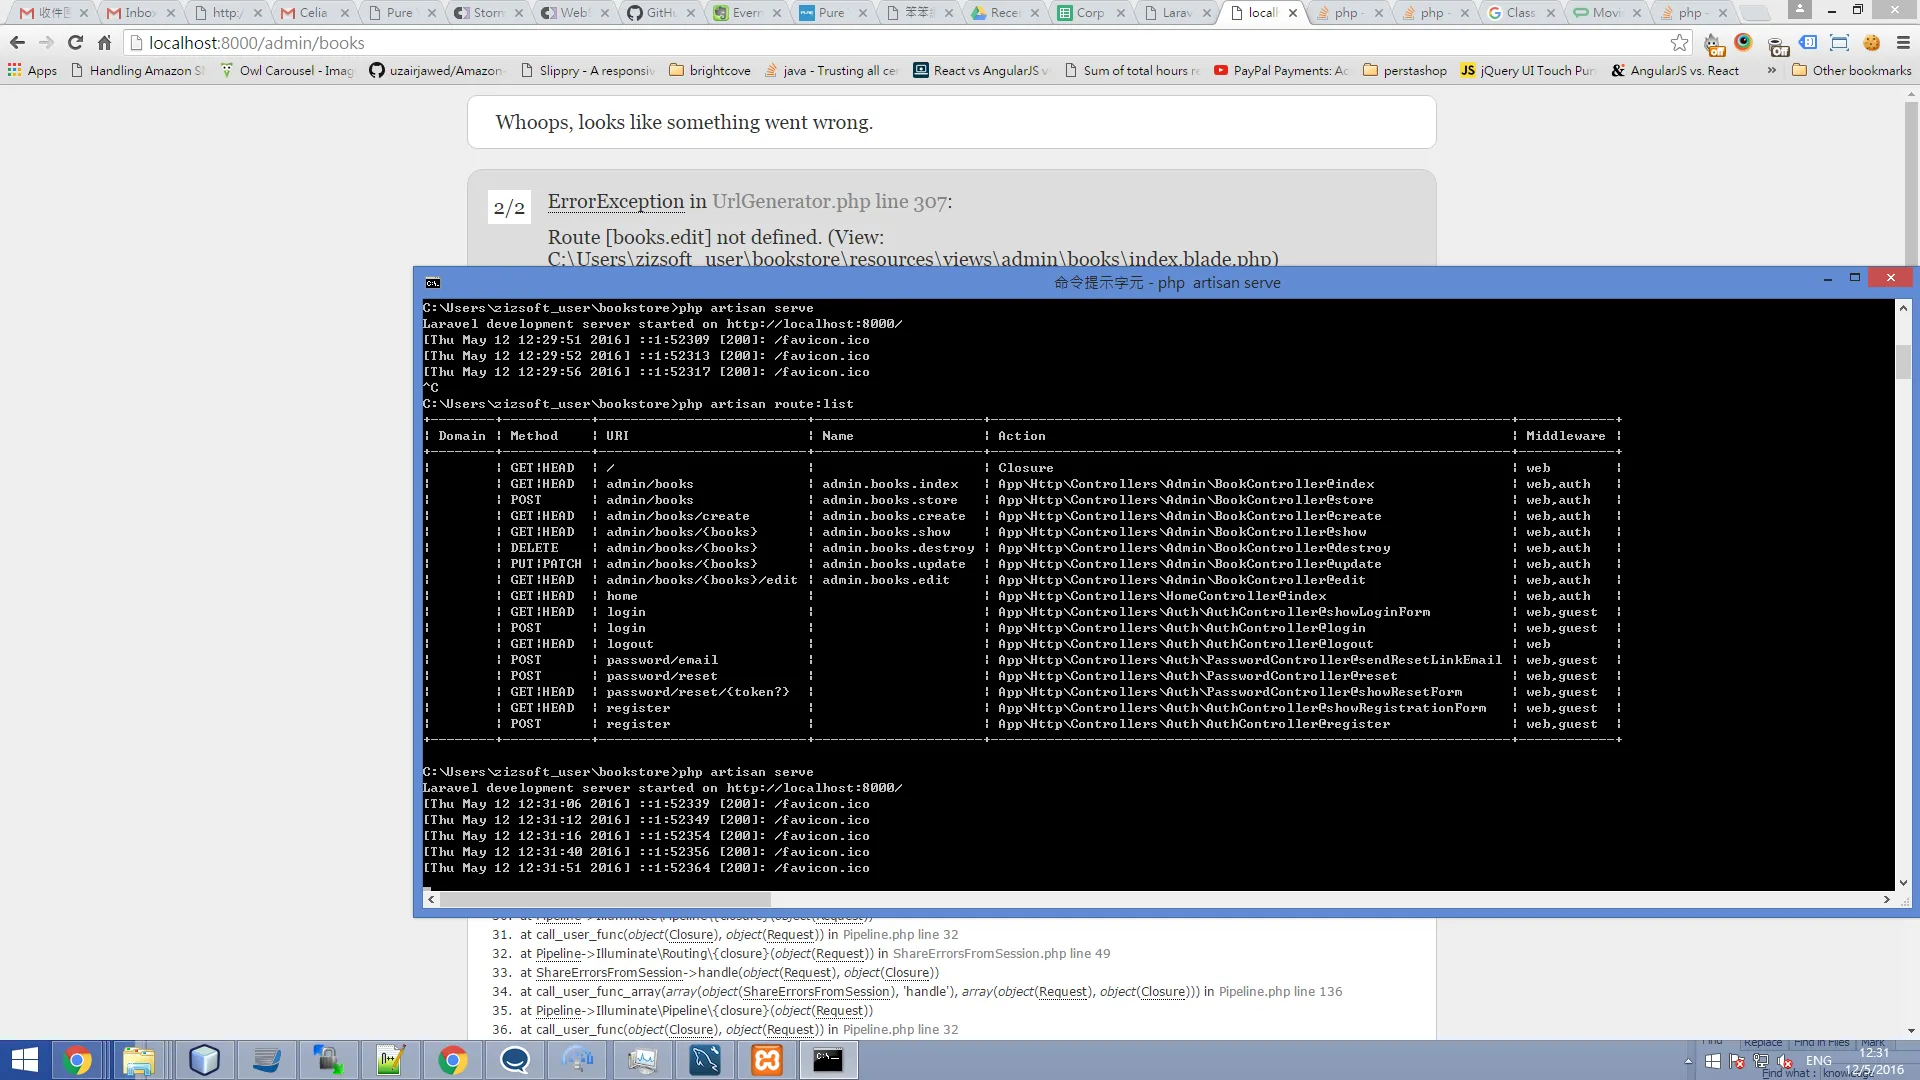Switch to the GitHub browser tab
Screen dimensions: 1920x1080
point(658,13)
